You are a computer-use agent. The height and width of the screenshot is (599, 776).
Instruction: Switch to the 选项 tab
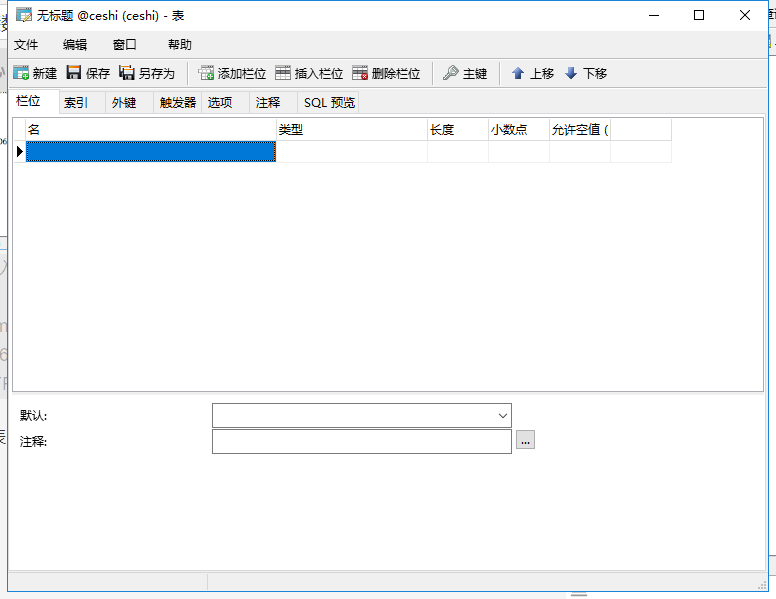coord(226,102)
